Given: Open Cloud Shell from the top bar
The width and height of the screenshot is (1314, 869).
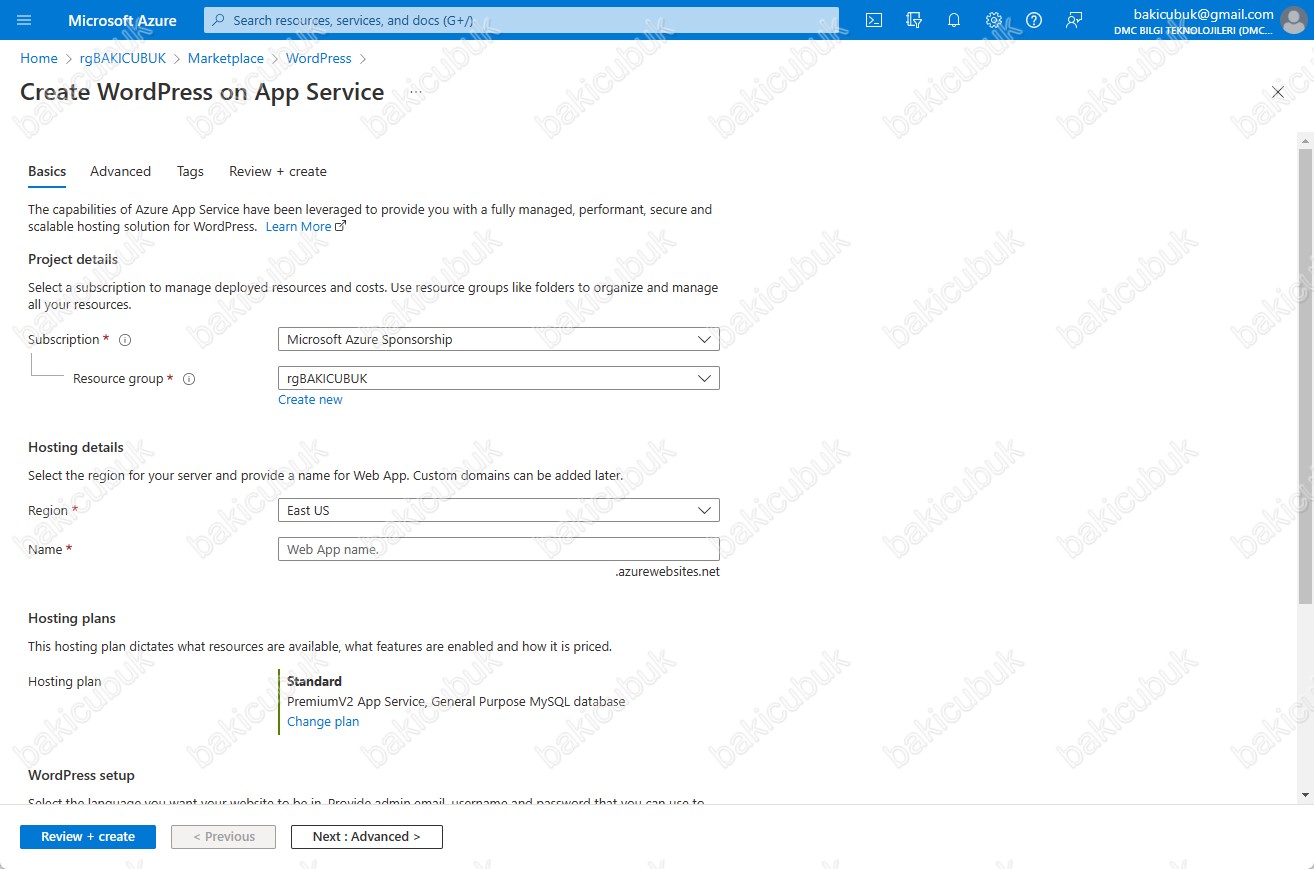Looking at the screenshot, I should (x=874, y=20).
